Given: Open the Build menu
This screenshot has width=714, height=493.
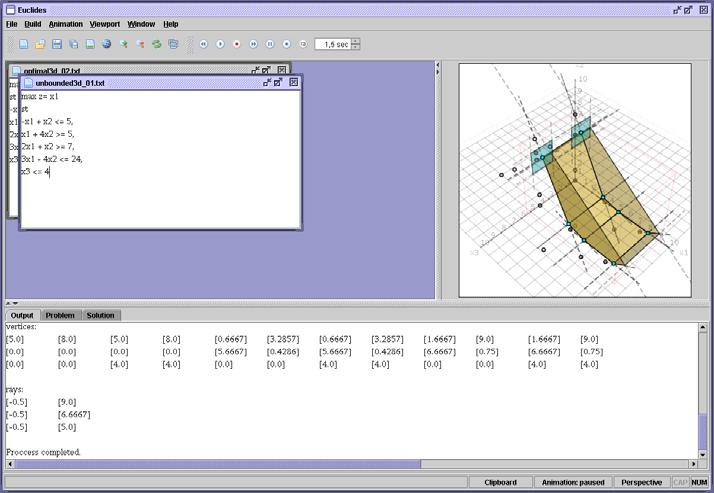Looking at the screenshot, I should tap(33, 24).
